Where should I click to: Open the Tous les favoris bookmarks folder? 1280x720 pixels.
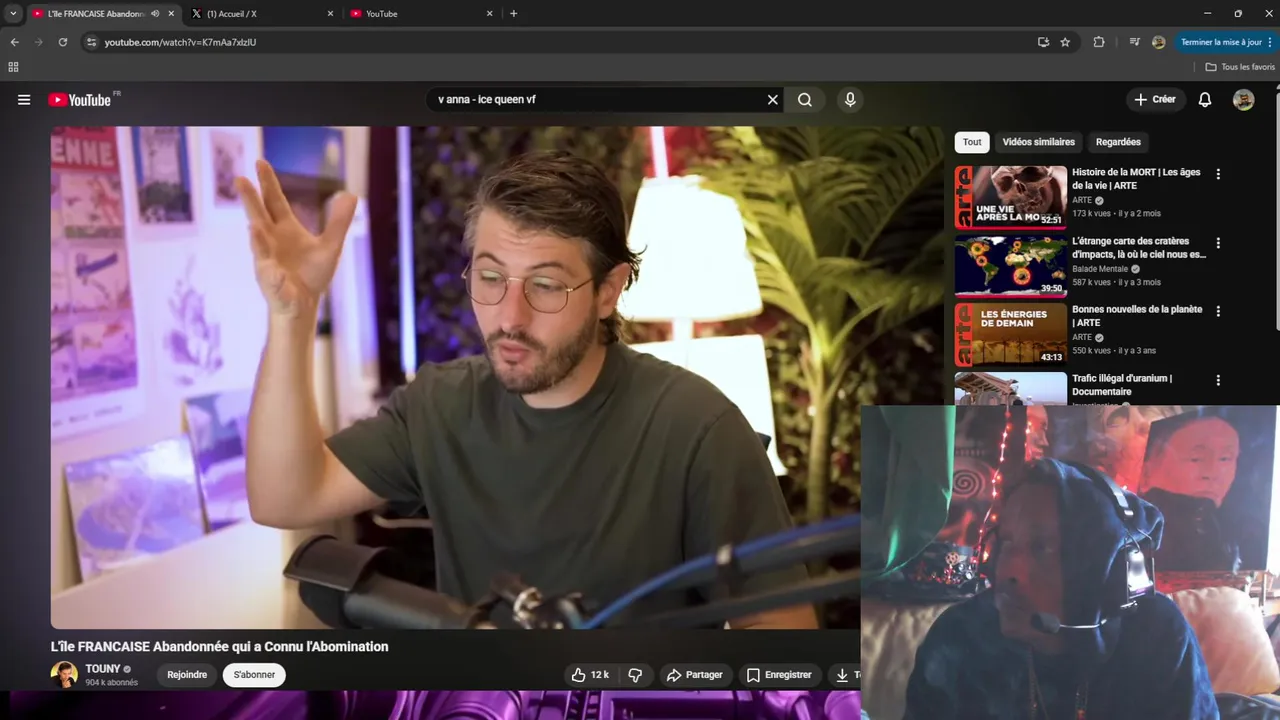pyautogui.click(x=1240, y=67)
